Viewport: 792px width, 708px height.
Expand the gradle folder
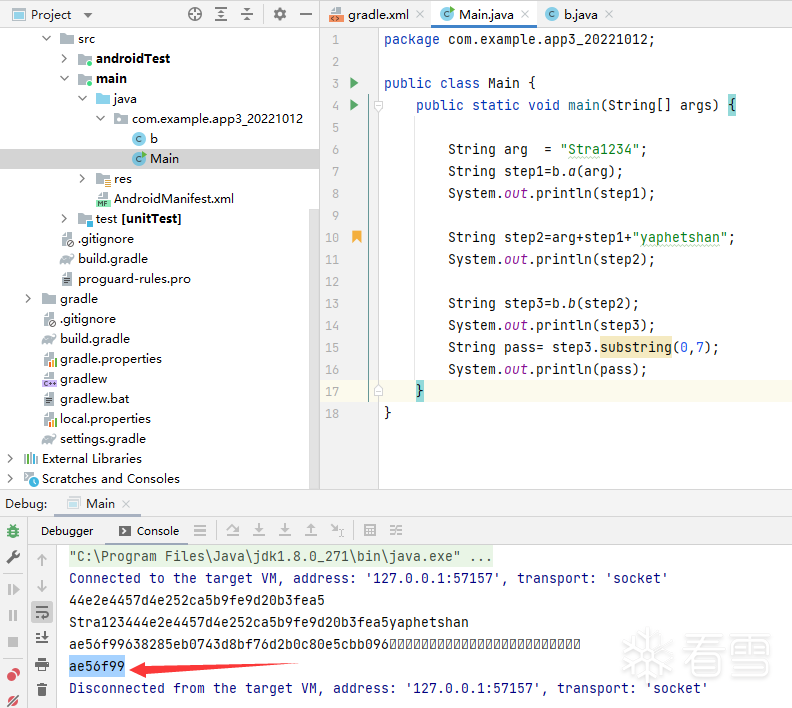[x=28, y=298]
